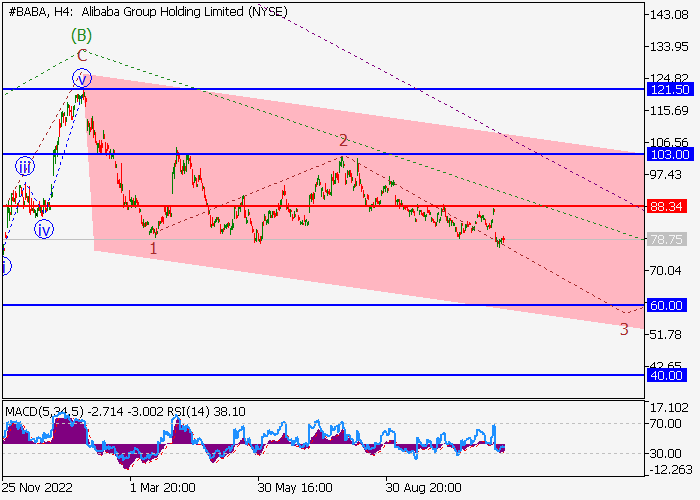700x500 pixels.
Task: Click the blue 40.00 price level tag
Action: point(667,375)
